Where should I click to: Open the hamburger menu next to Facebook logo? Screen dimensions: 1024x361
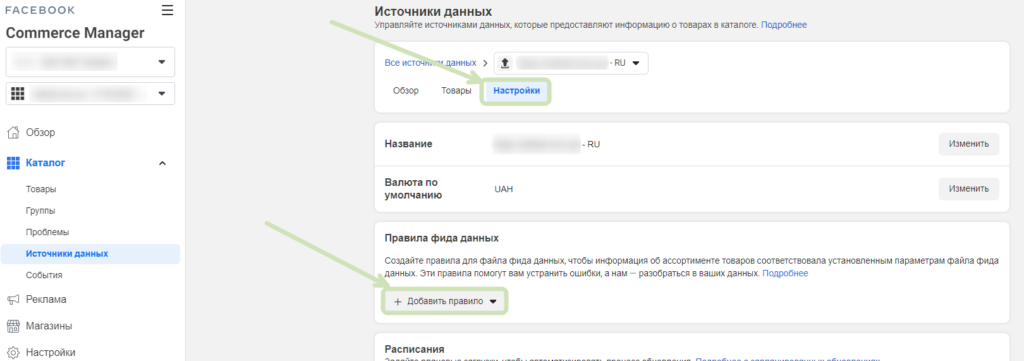[x=167, y=10]
